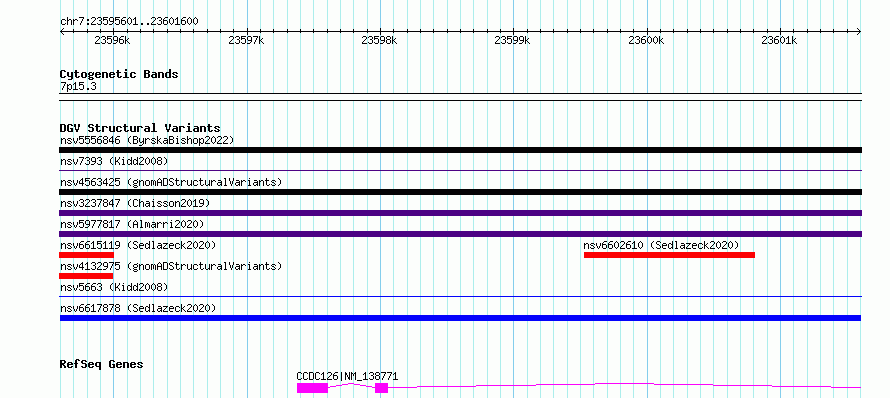This screenshot has width=890, height=398.
Task: Select the second small magenta CCDC126 exon
Action: click(381, 388)
